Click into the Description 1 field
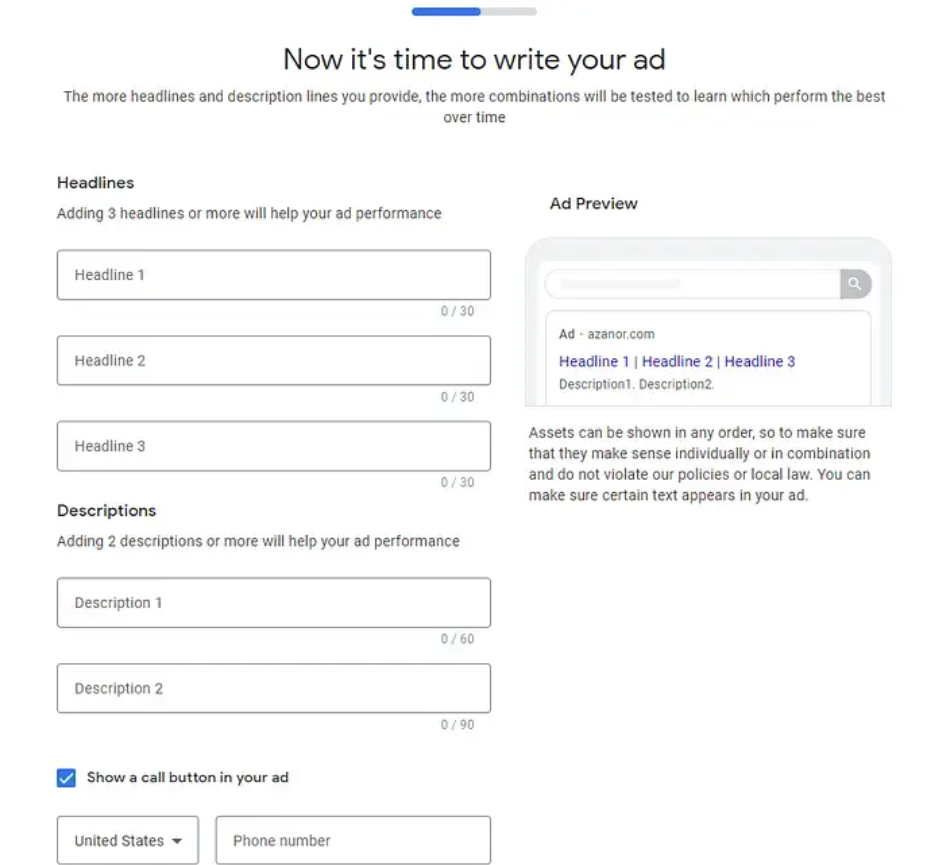Screen dimensions: 946x865 [274, 603]
